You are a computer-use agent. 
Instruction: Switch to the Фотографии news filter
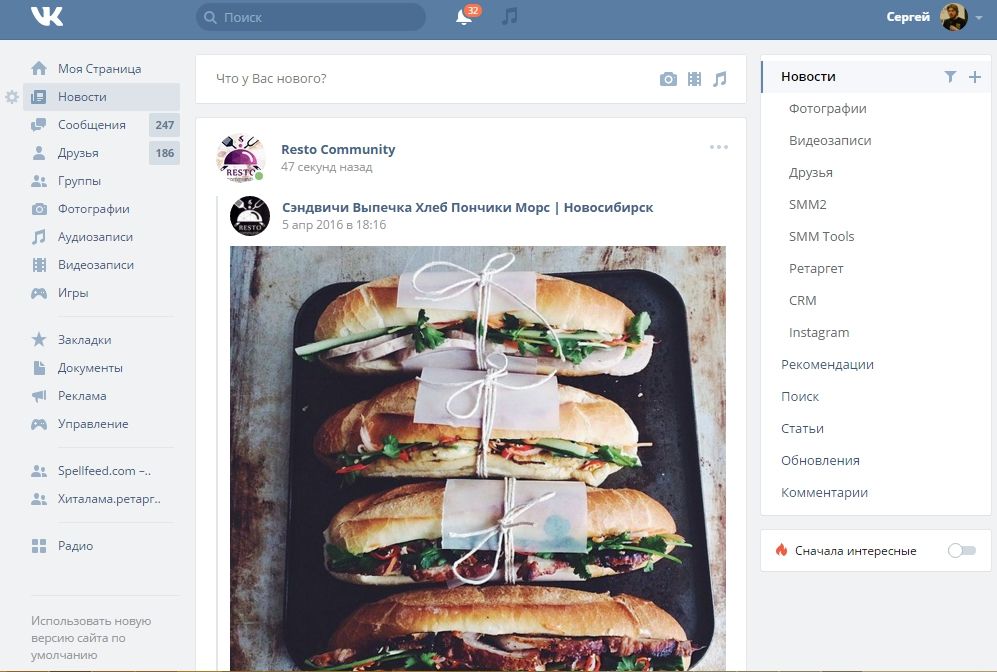827,108
